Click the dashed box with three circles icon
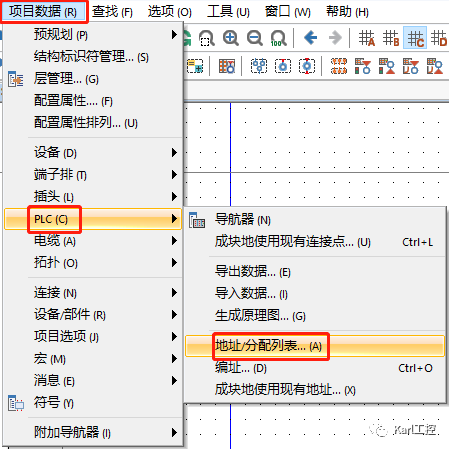 click(x=259, y=66)
